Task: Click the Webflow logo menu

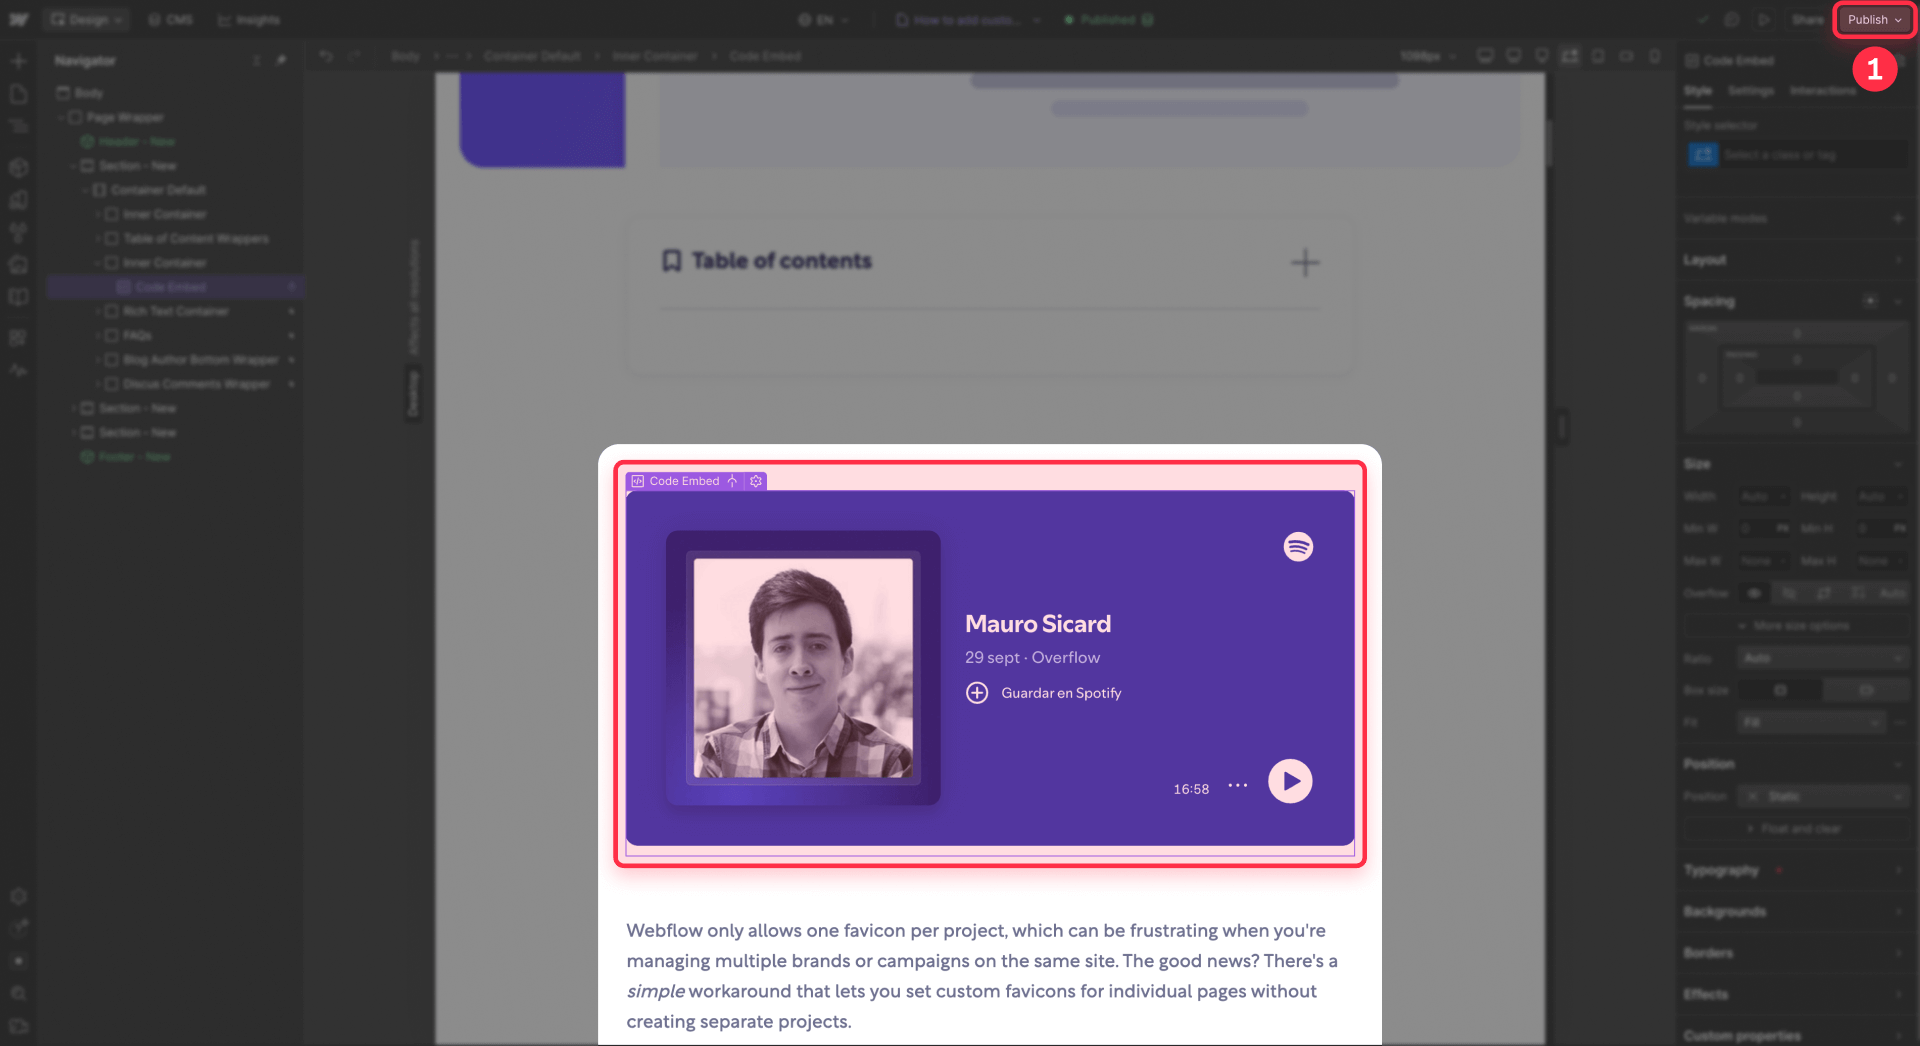Action: tap(18, 20)
